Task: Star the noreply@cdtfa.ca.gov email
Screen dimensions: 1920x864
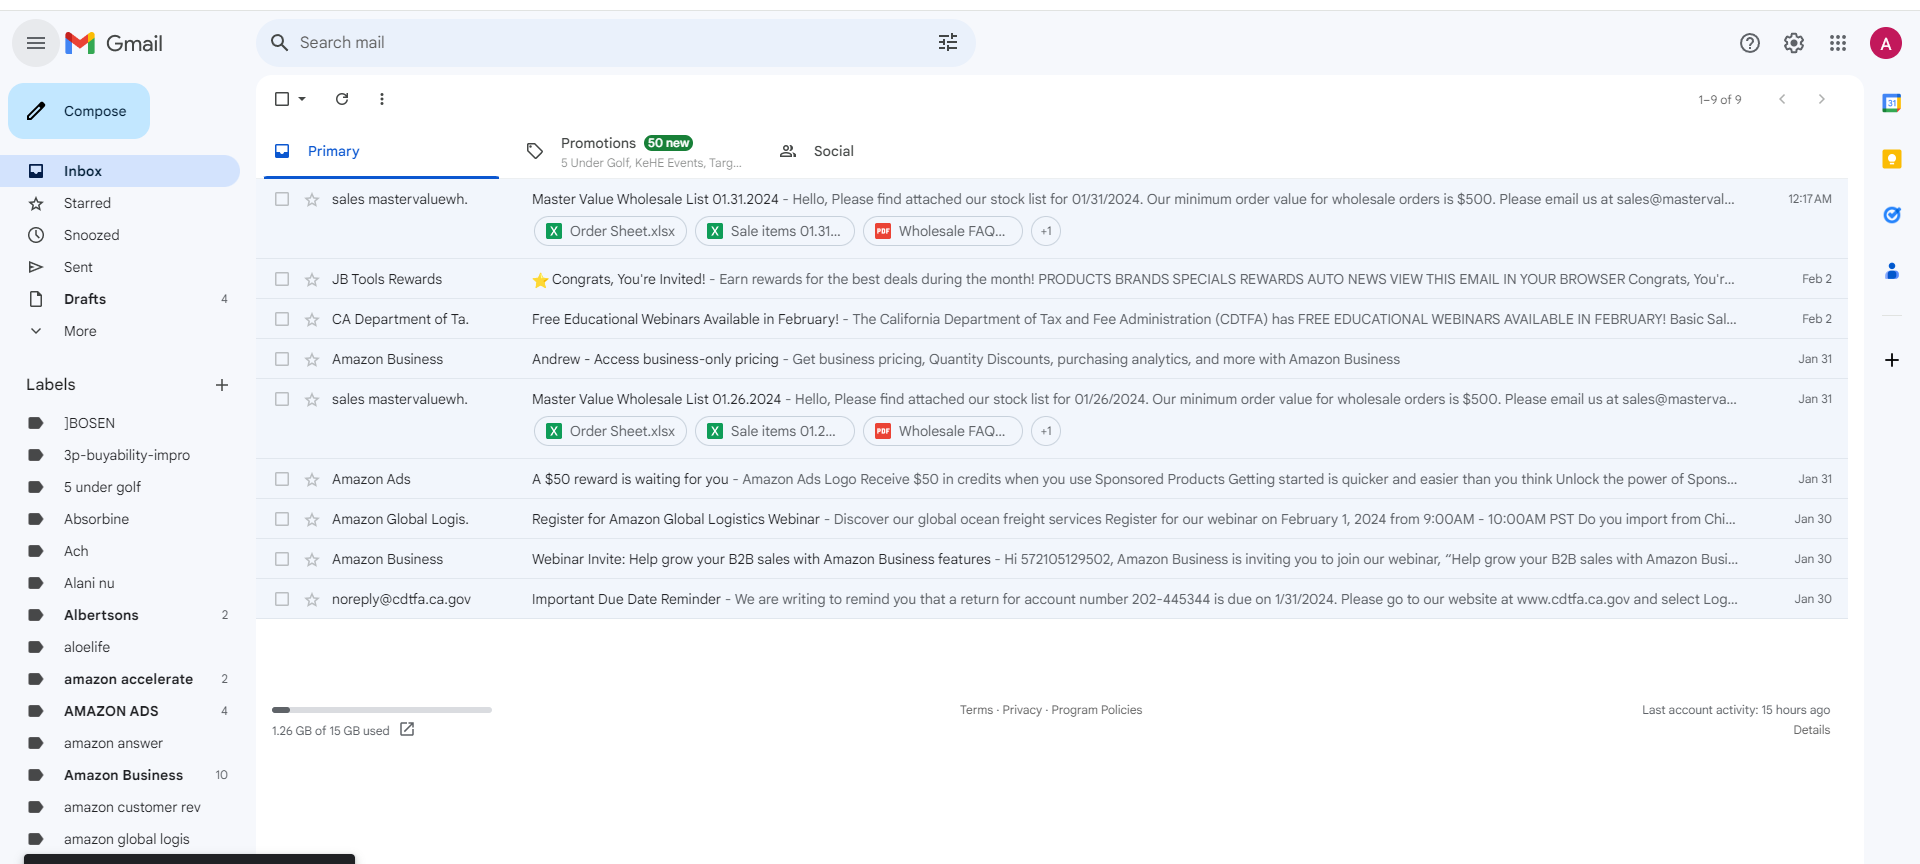Action: [312, 600]
